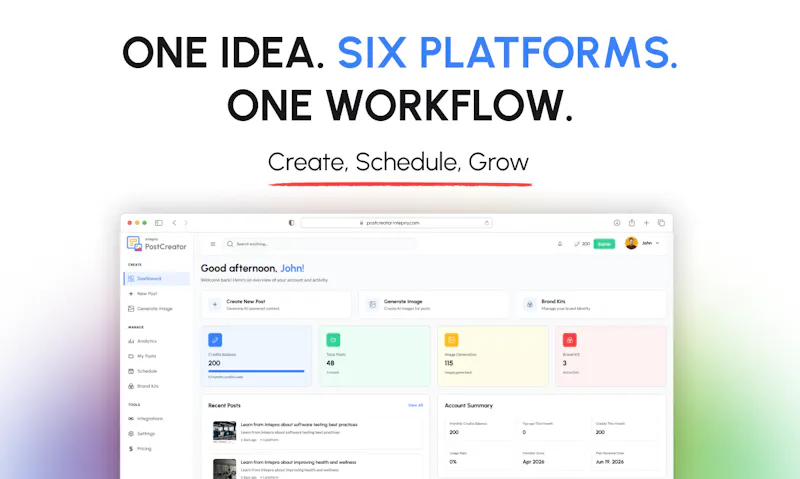Open the hamburger menu icon beside search
The height and width of the screenshot is (479, 800).
tap(213, 244)
